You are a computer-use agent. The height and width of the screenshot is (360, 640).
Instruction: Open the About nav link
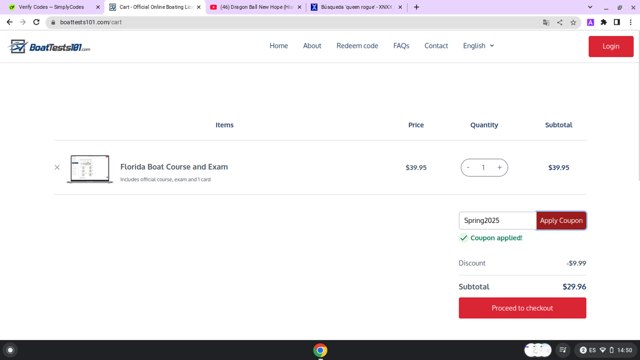pos(312,46)
